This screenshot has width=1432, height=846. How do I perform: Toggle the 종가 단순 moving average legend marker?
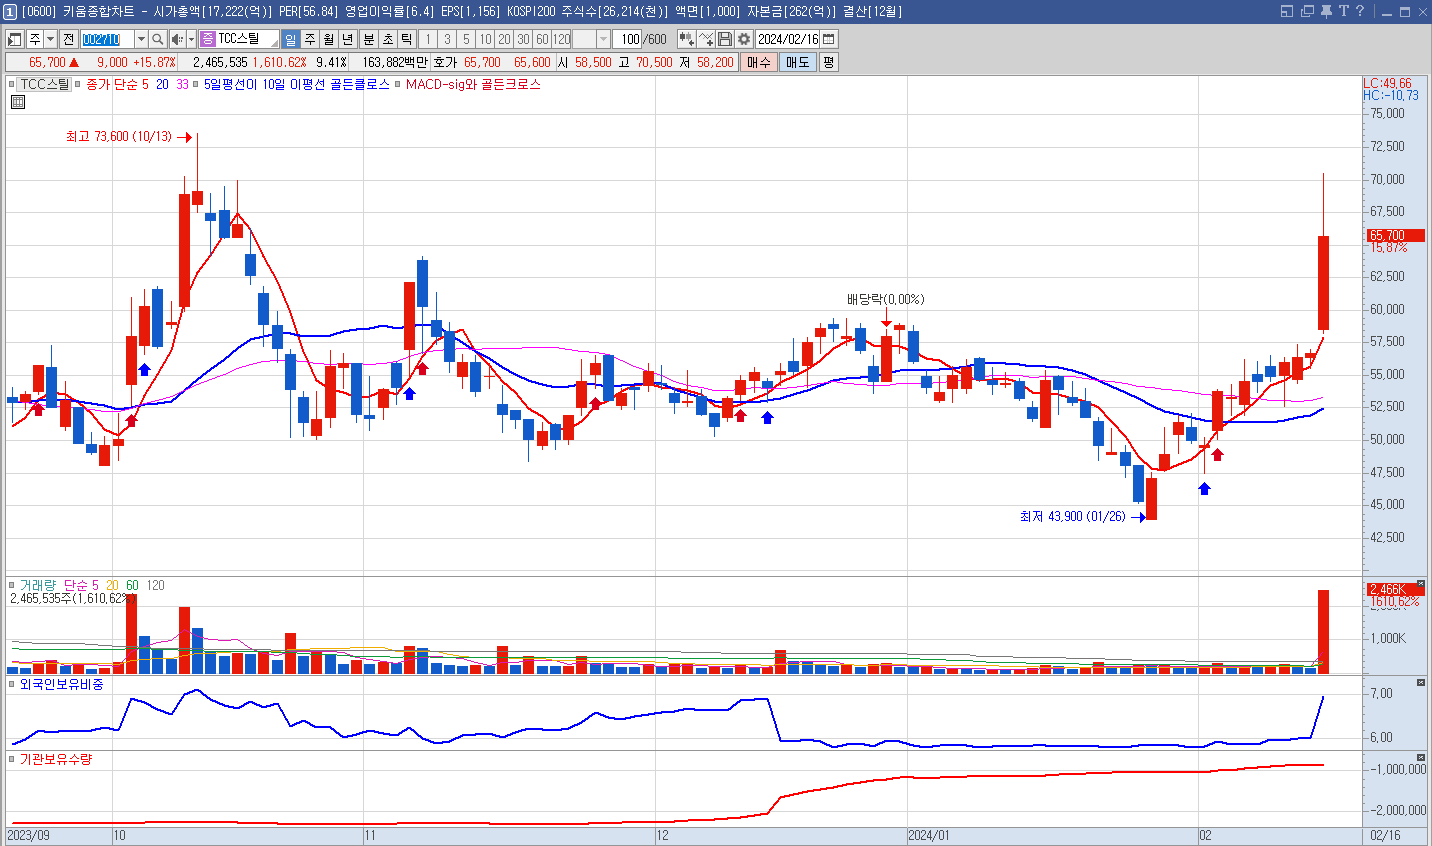[x=79, y=85]
